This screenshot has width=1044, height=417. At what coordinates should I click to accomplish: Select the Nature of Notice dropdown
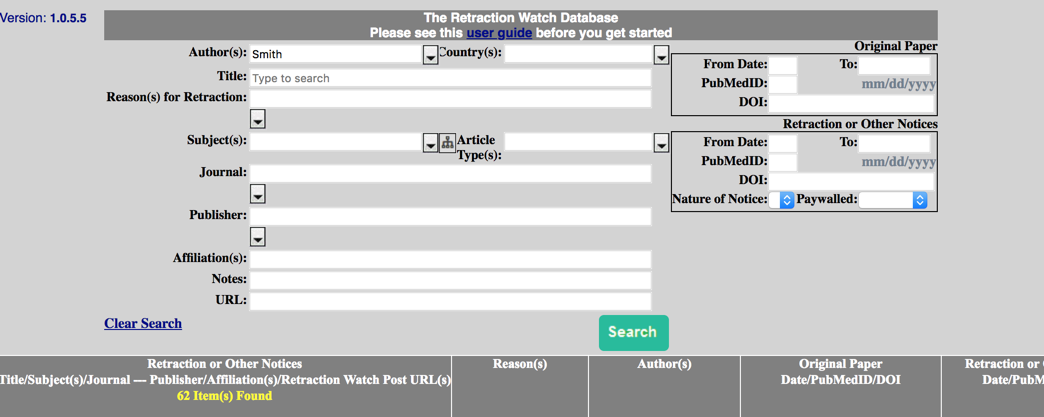[781, 200]
